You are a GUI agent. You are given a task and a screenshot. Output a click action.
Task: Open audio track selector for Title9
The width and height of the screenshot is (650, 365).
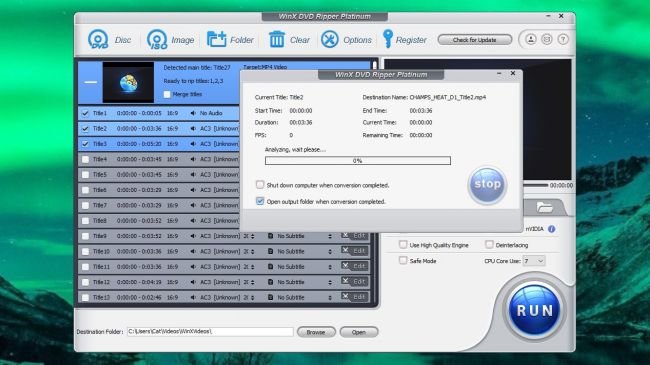252,236
